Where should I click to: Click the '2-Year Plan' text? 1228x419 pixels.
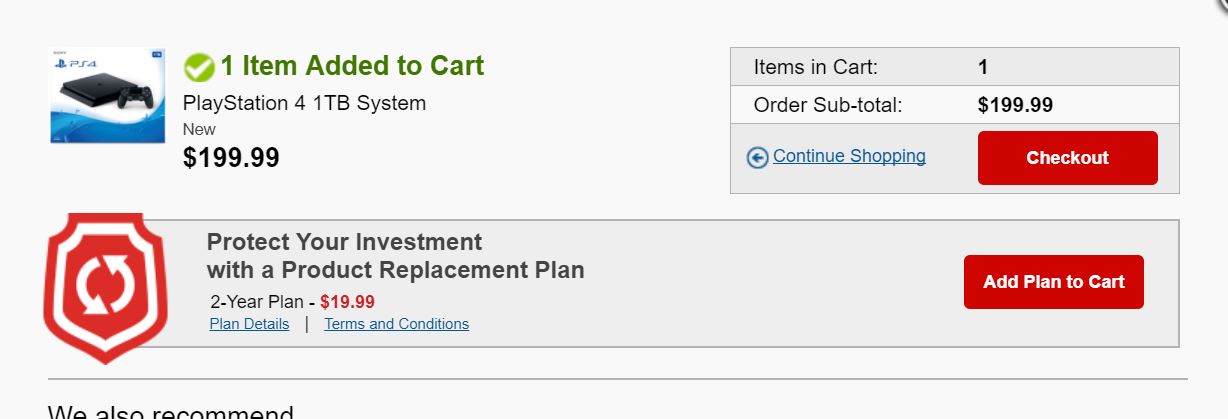[x=257, y=302]
